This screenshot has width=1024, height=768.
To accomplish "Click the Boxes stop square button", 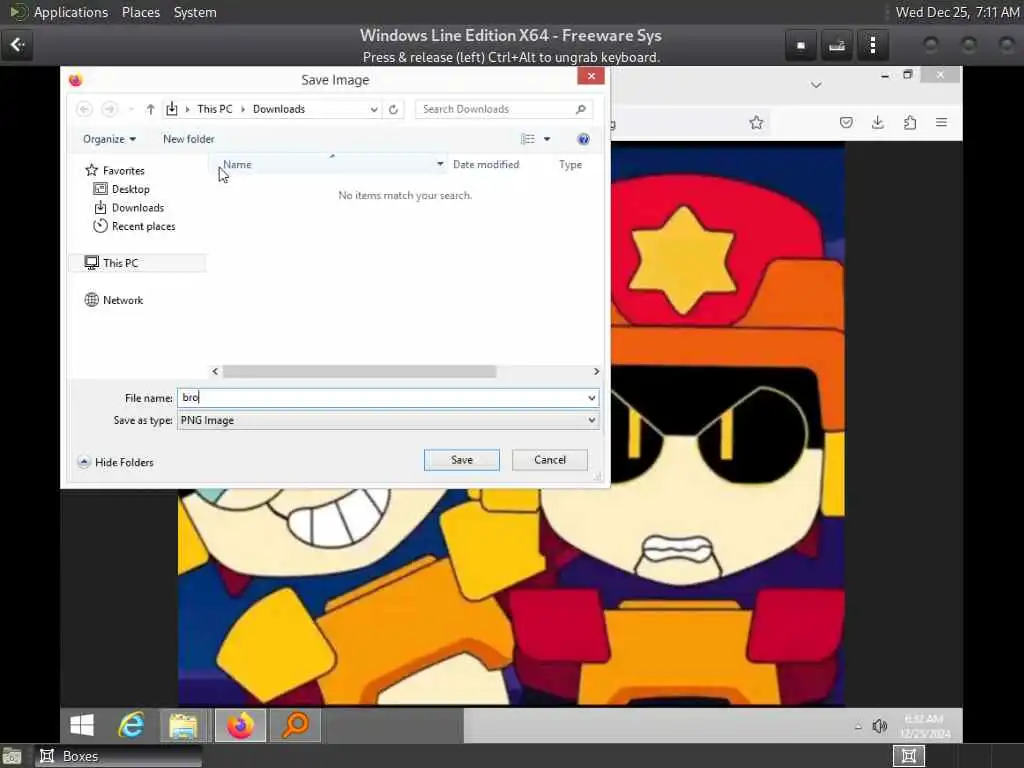I will pyautogui.click(x=801, y=45).
